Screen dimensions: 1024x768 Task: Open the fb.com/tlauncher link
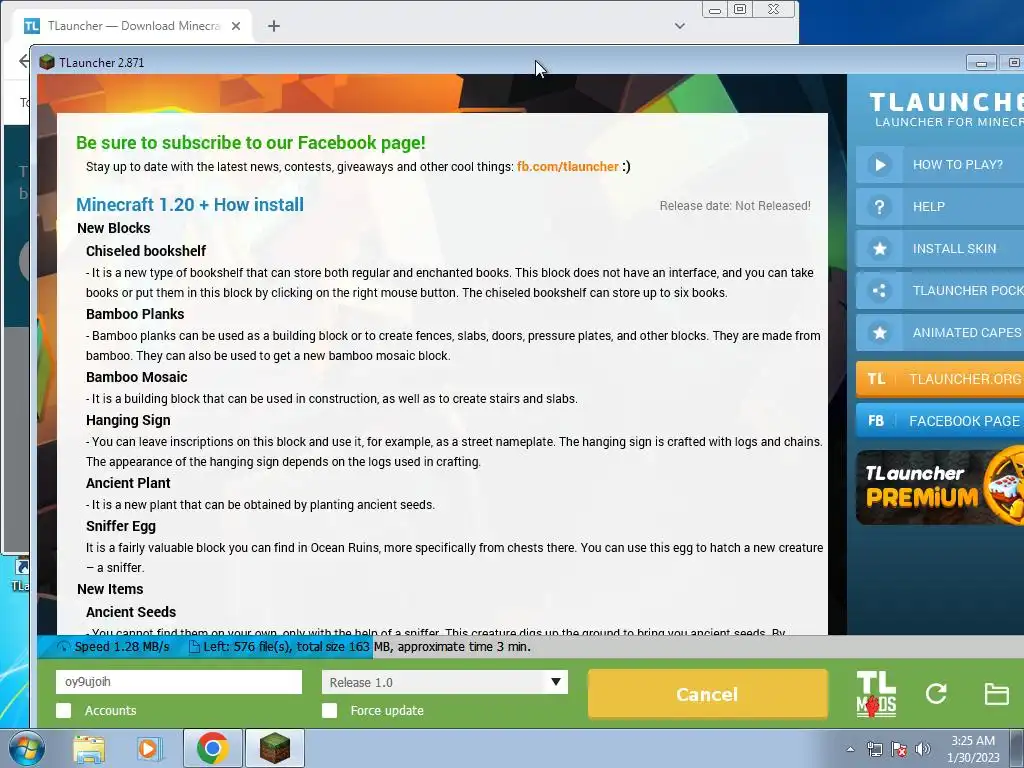click(568, 167)
